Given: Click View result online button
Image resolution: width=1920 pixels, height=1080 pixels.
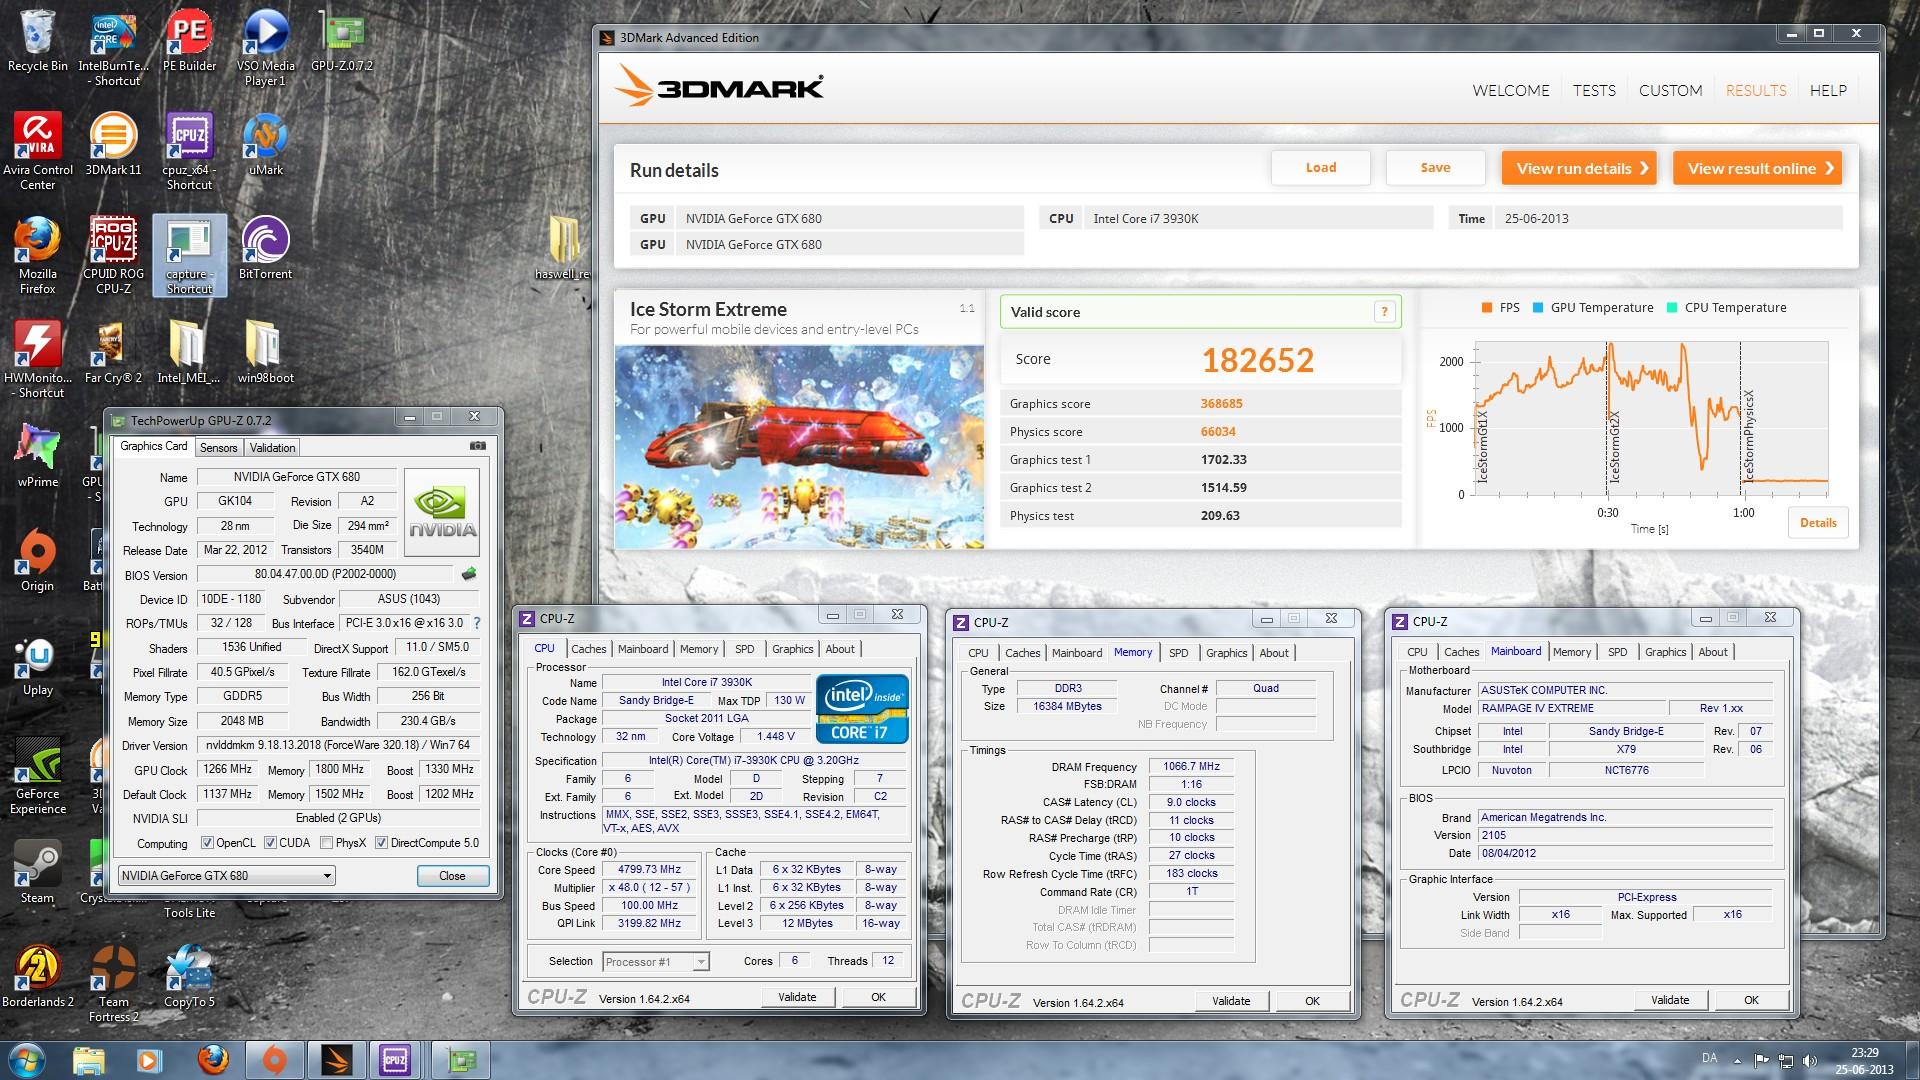Looking at the screenshot, I should point(1757,168).
